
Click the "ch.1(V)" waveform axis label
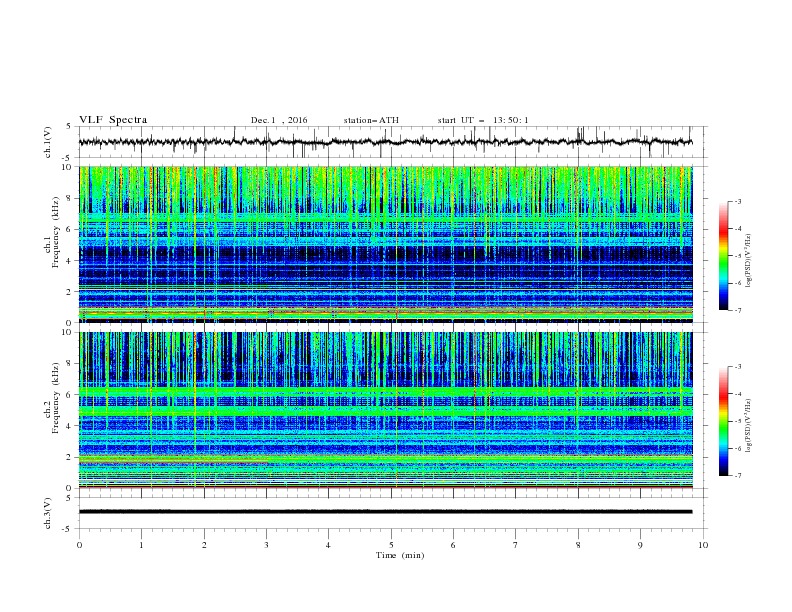(x=48, y=142)
